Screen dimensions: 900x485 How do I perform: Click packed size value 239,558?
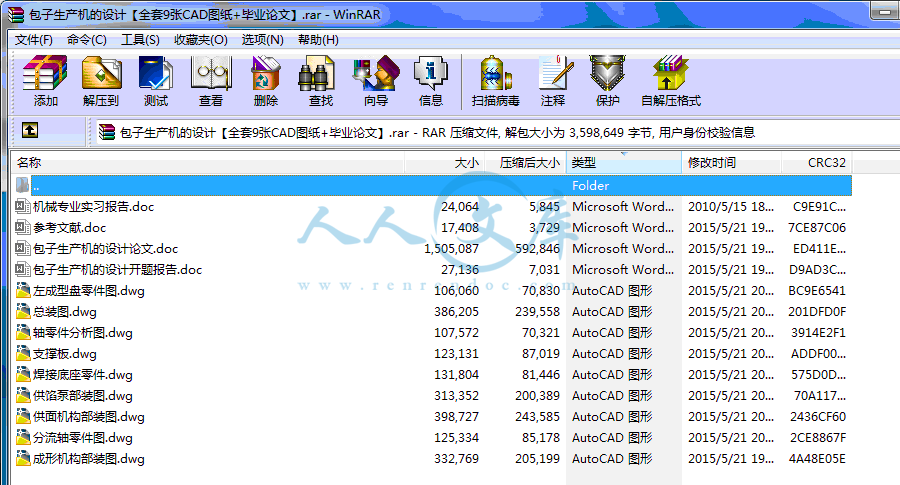tap(537, 312)
